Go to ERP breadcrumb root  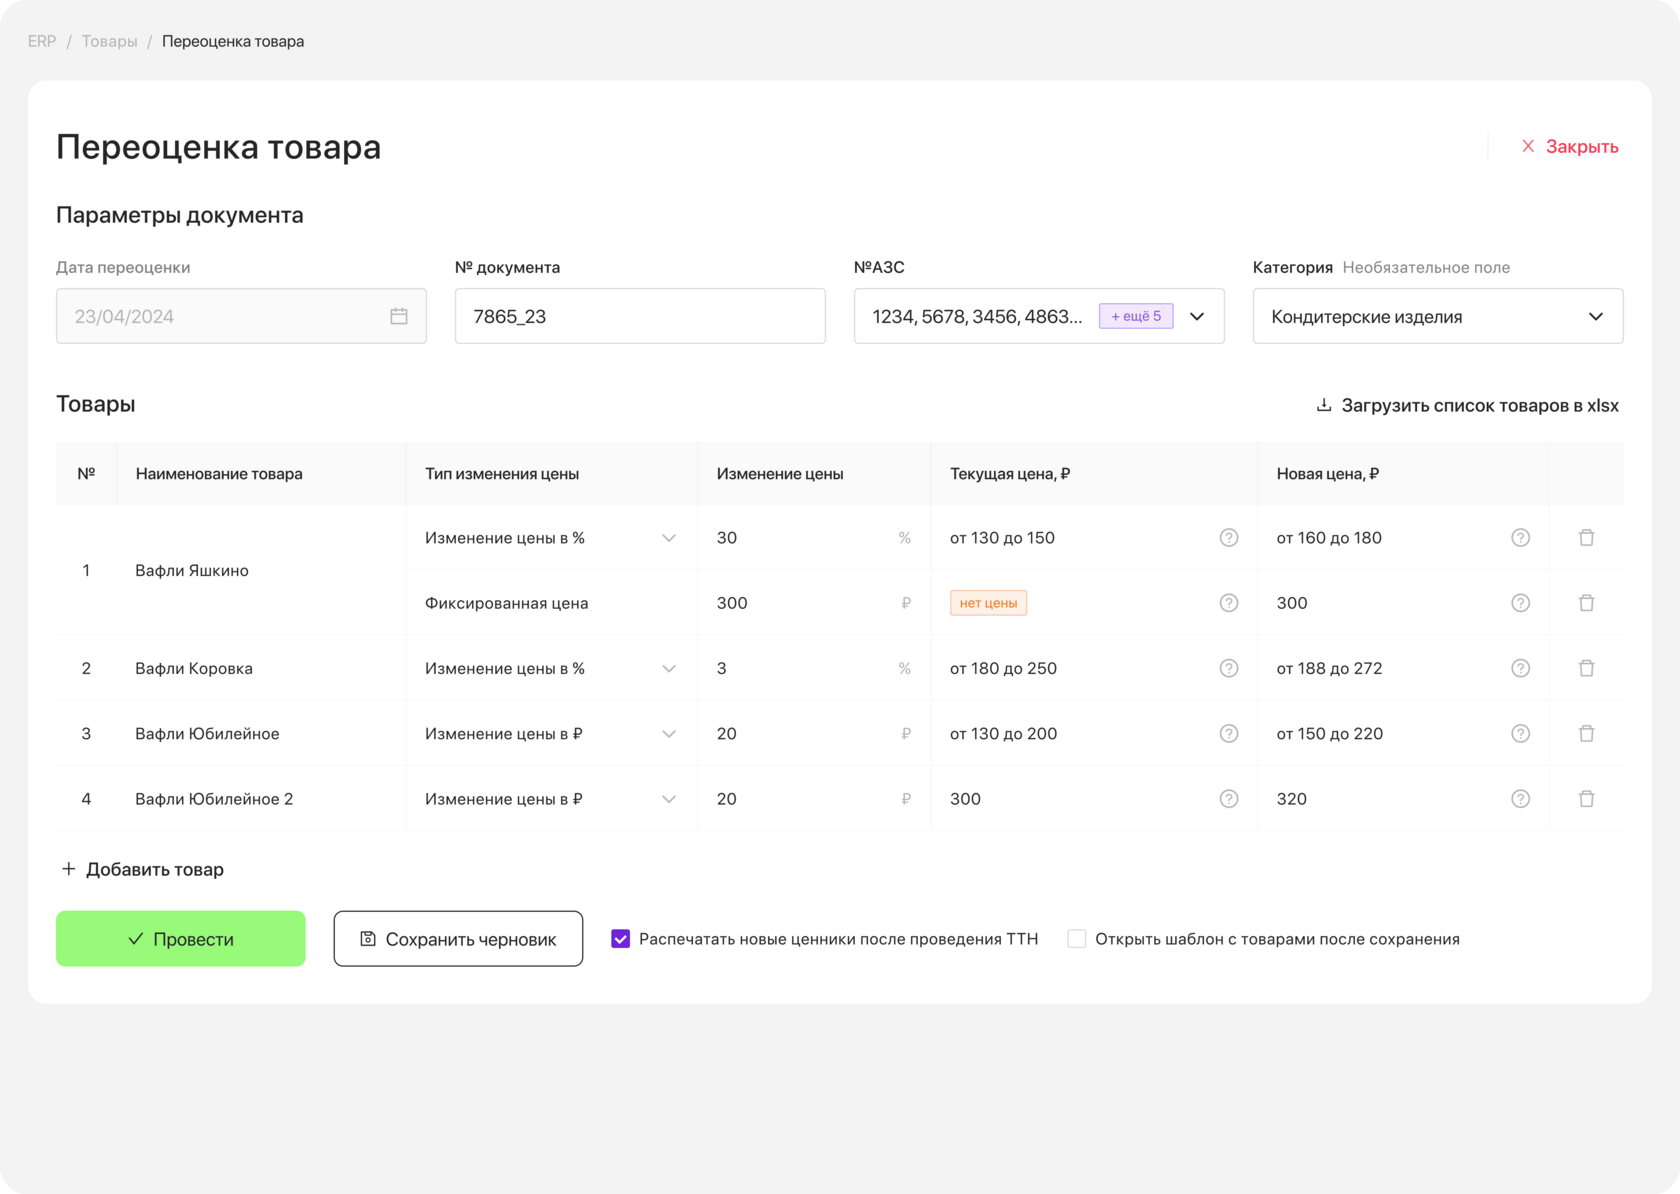click(42, 41)
